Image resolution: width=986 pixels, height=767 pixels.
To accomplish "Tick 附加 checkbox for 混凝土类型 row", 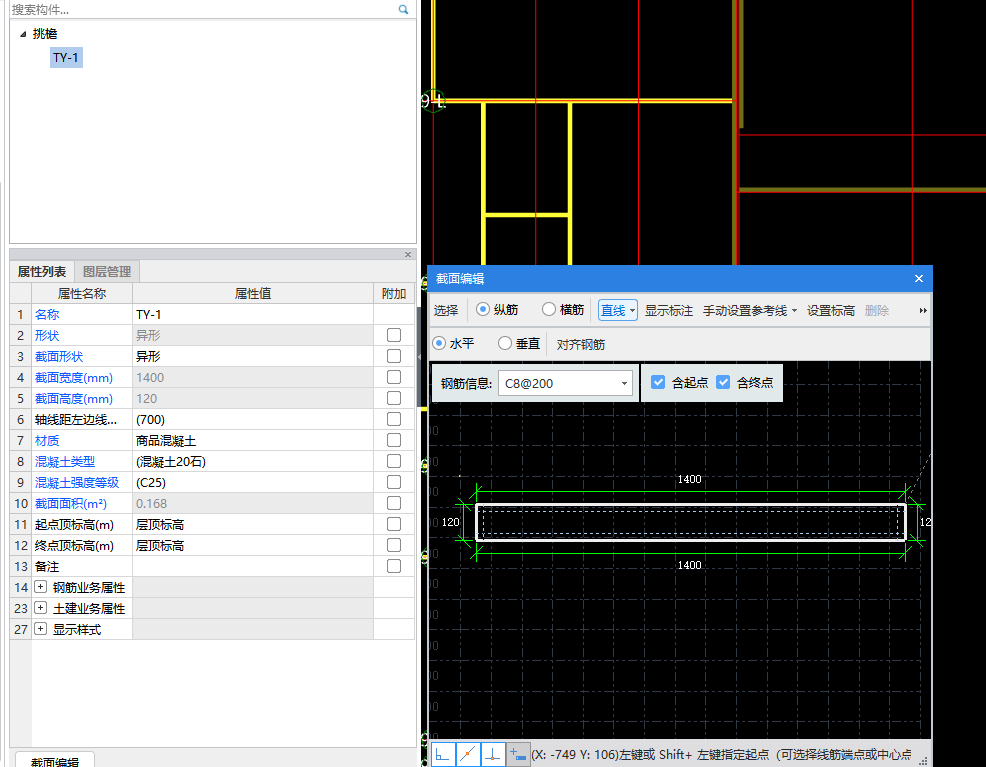I will (x=394, y=461).
